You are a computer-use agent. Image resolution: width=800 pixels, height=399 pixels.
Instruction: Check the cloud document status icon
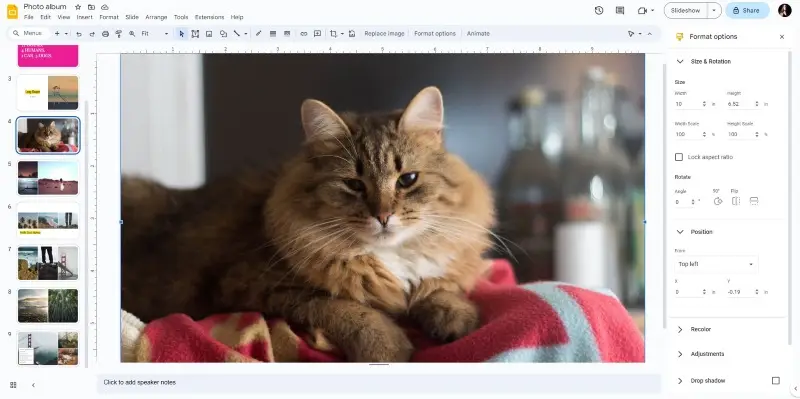point(105,7)
